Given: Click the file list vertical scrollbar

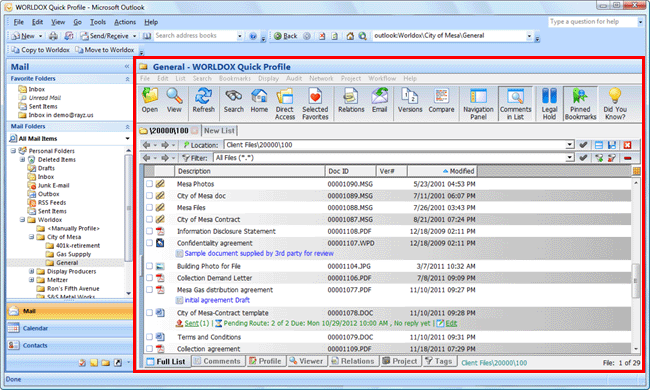Looking at the screenshot, I should coord(636,265).
